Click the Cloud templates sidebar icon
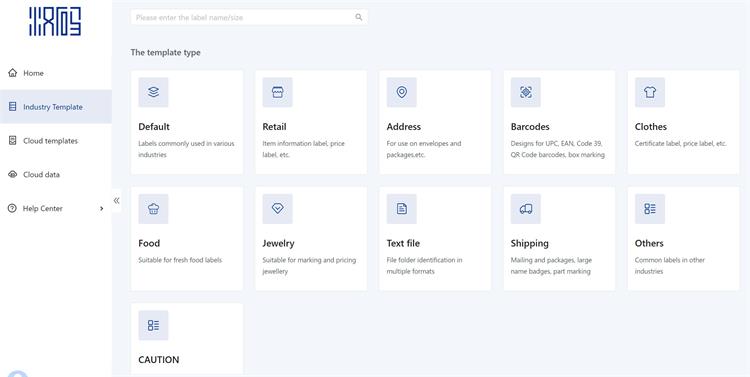The height and width of the screenshot is (377, 750). click(12, 141)
